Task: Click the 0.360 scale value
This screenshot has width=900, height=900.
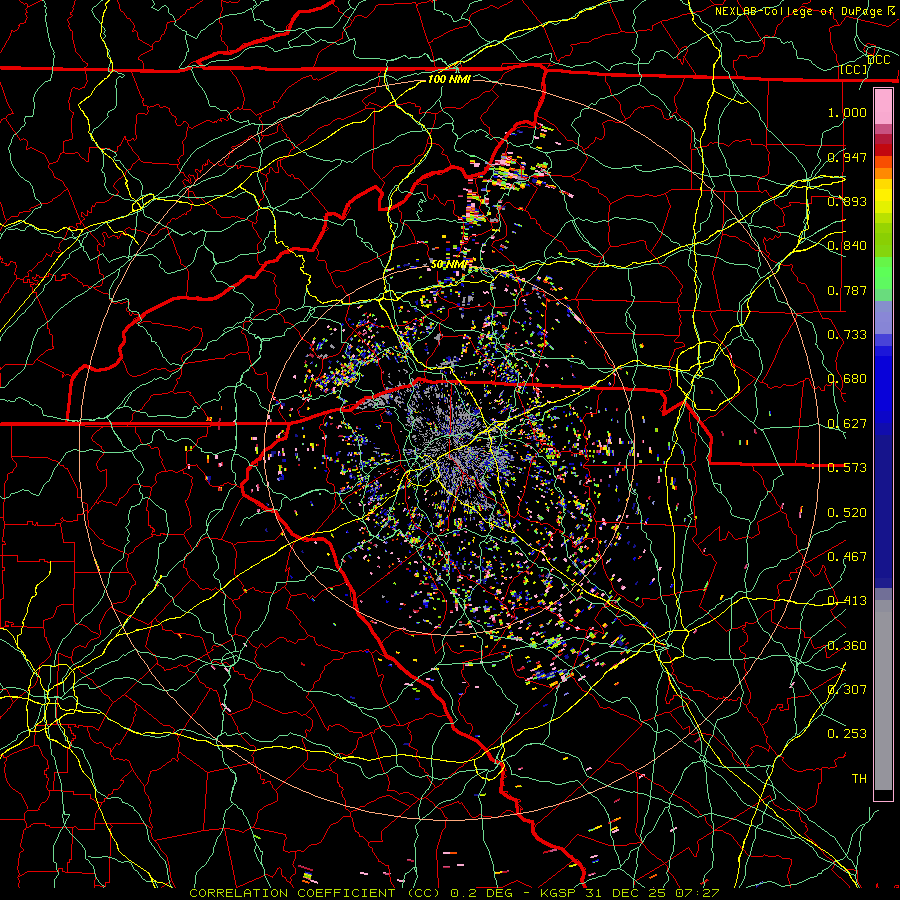Action: point(847,646)
